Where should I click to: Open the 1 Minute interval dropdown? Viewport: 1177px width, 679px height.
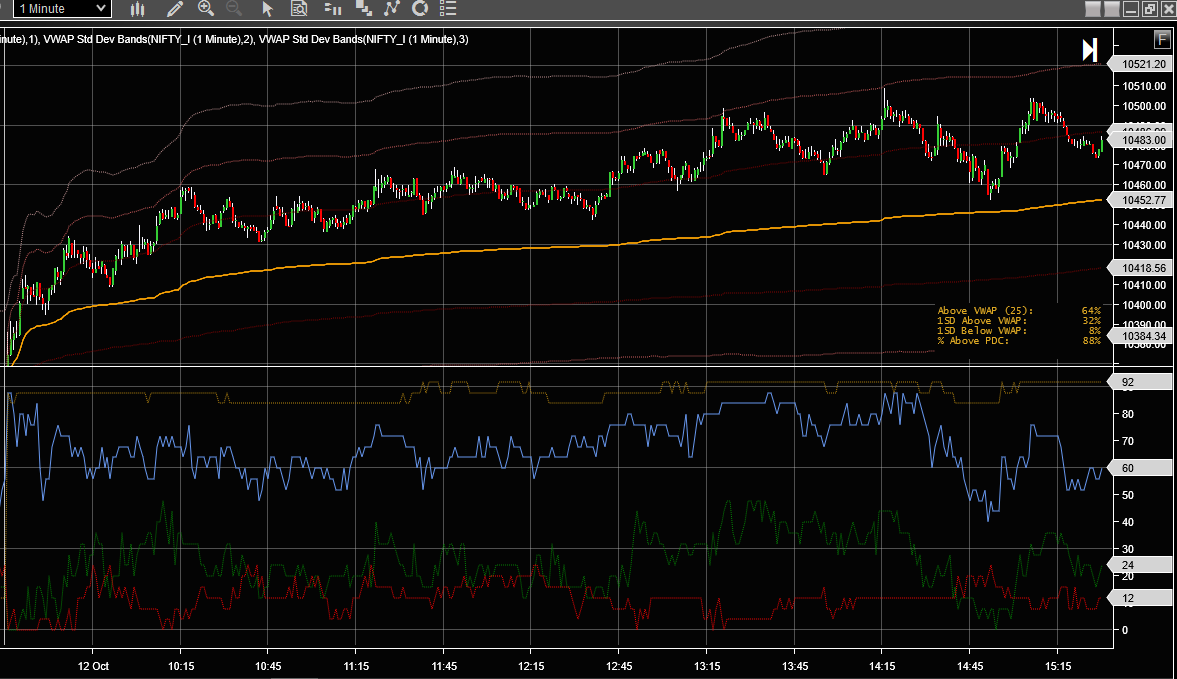62,9
